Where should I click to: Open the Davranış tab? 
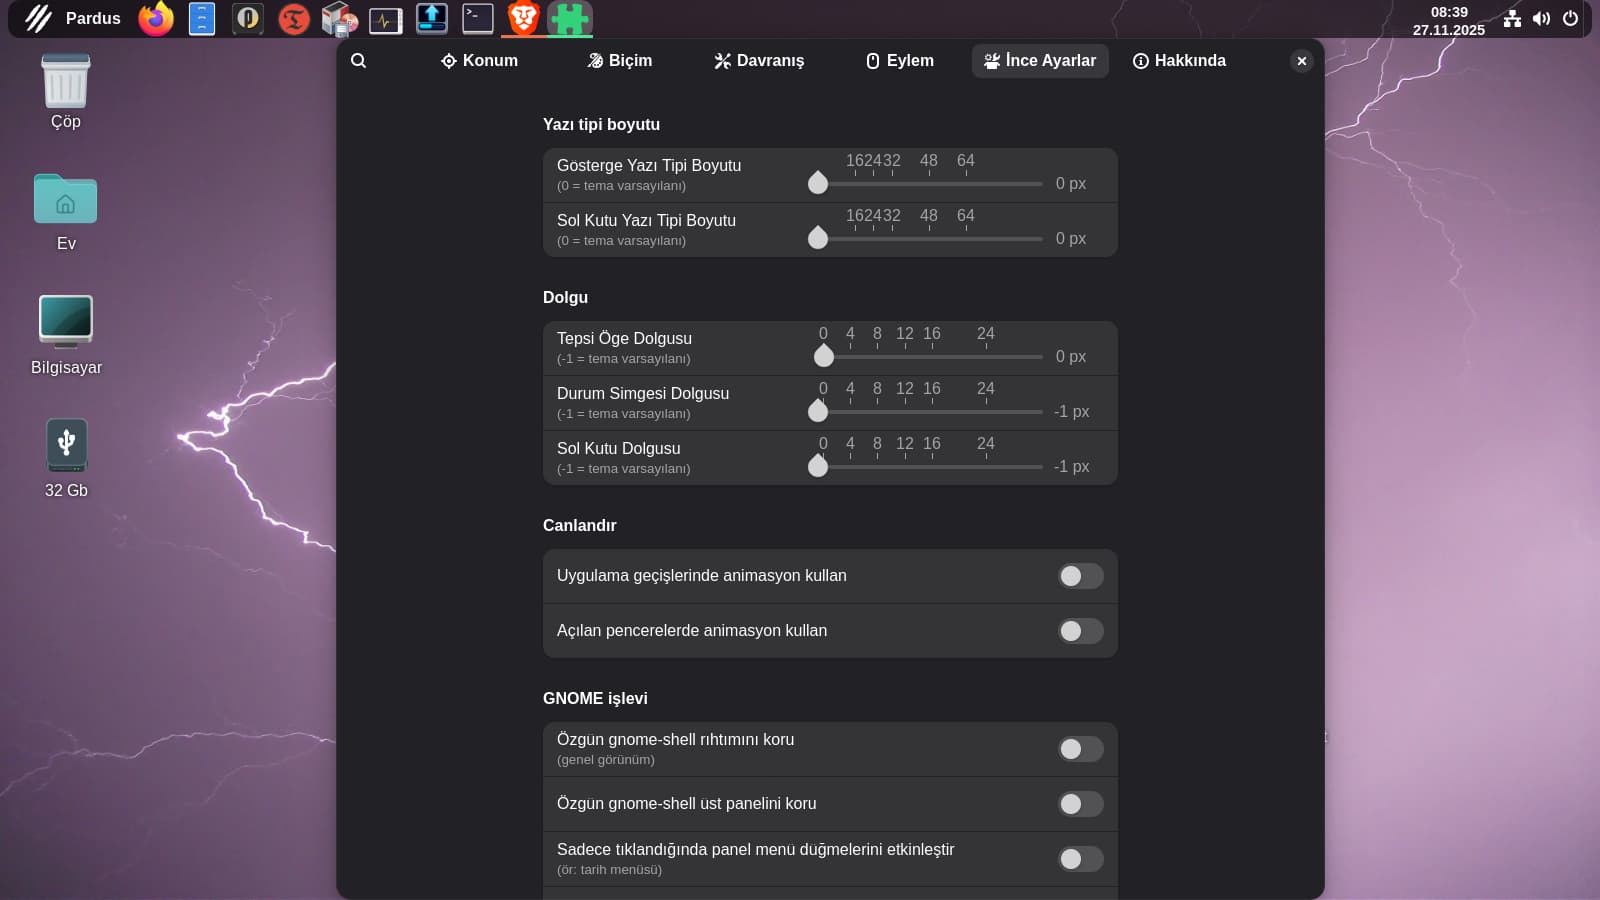click(x=758, y=61)
